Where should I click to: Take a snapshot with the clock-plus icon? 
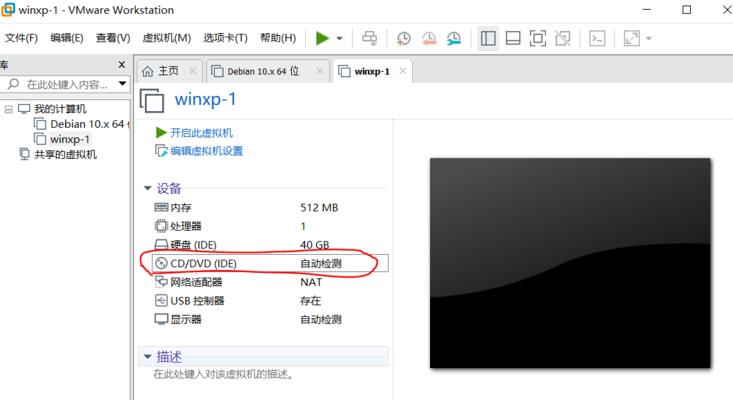(403, 38)
